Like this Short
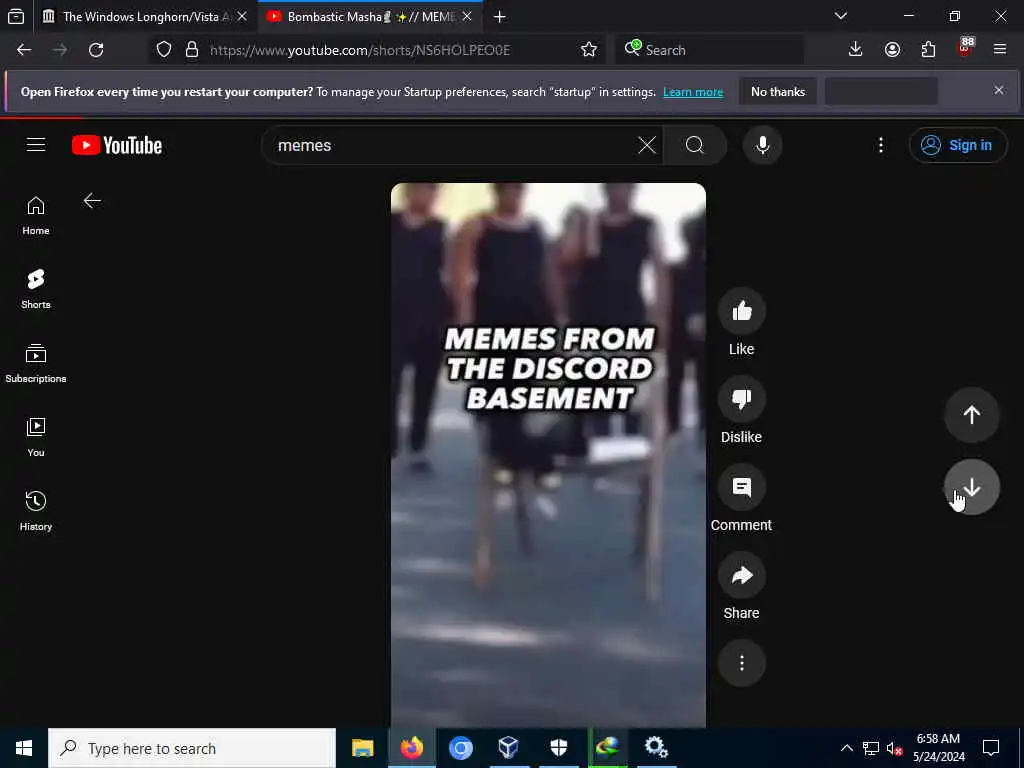 [741, 311]
